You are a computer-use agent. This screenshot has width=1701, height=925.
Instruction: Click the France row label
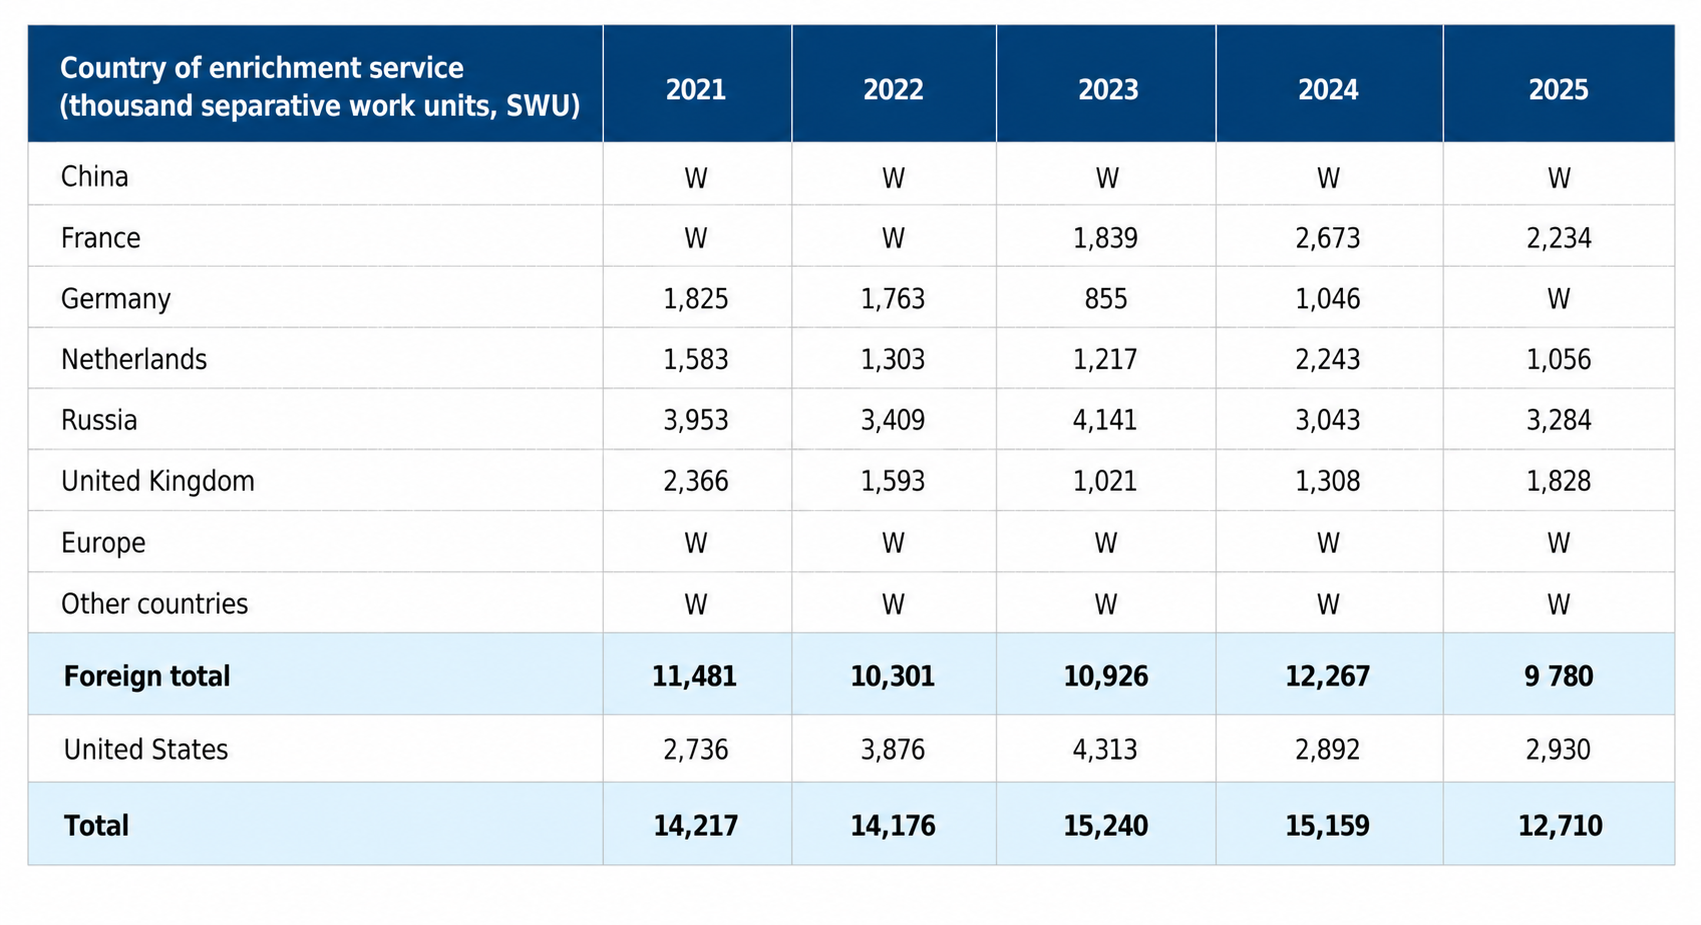coord(101,238)
